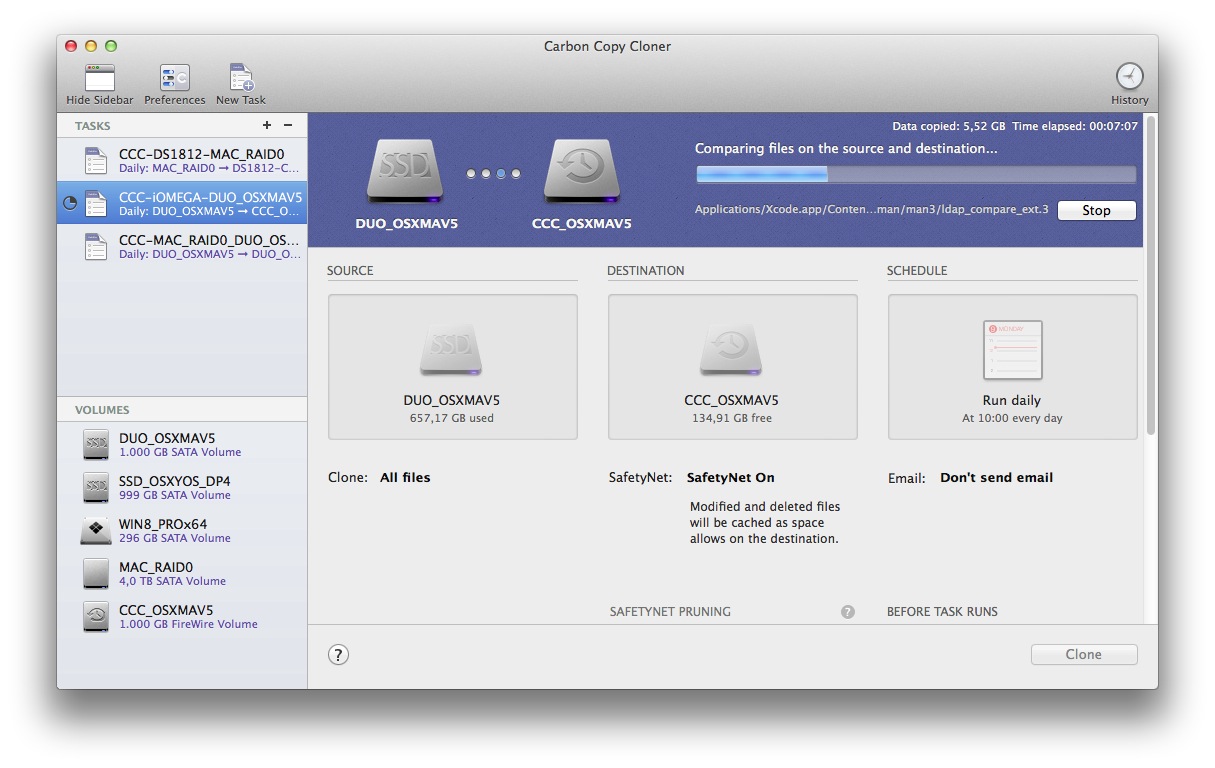Open the History clock icon
Viewport: 1215px width, 768px height.
(1129, 77)
